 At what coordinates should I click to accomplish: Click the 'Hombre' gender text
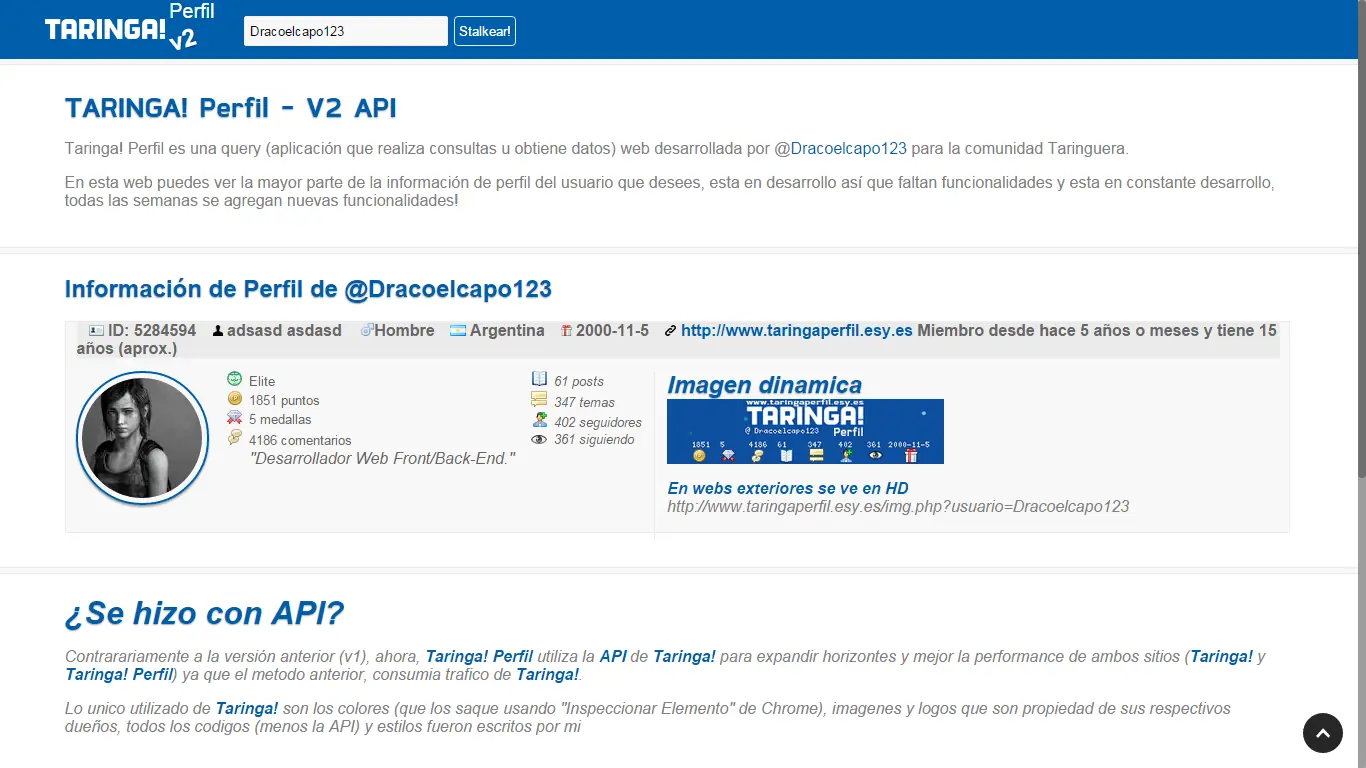tap(404, 330)
